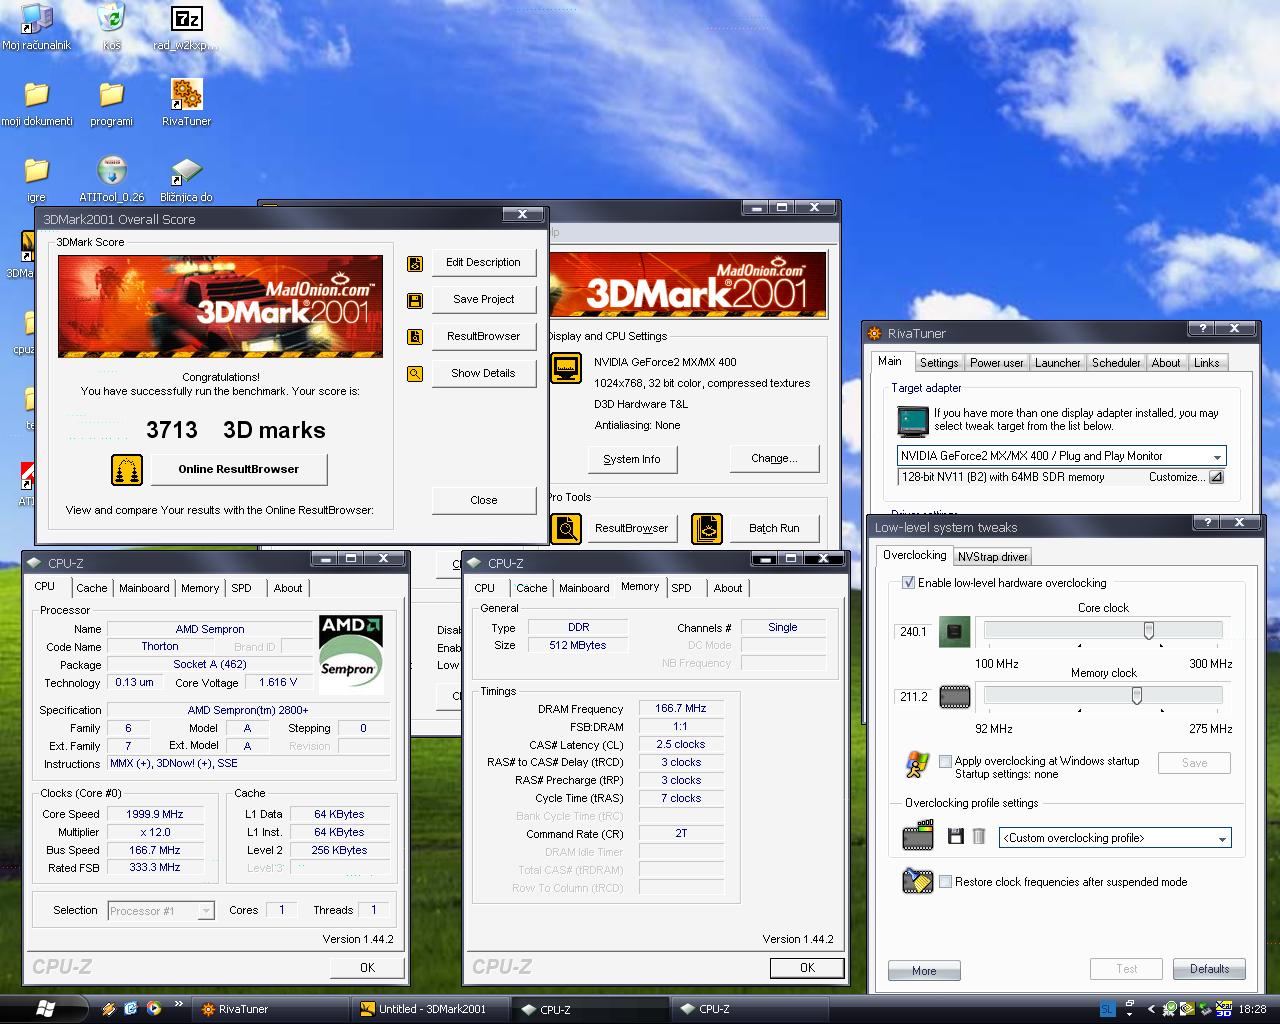Screen dimensions: 1280x1024
Task: Click the Change... button in 3DMark
Action: click(774, 459)
